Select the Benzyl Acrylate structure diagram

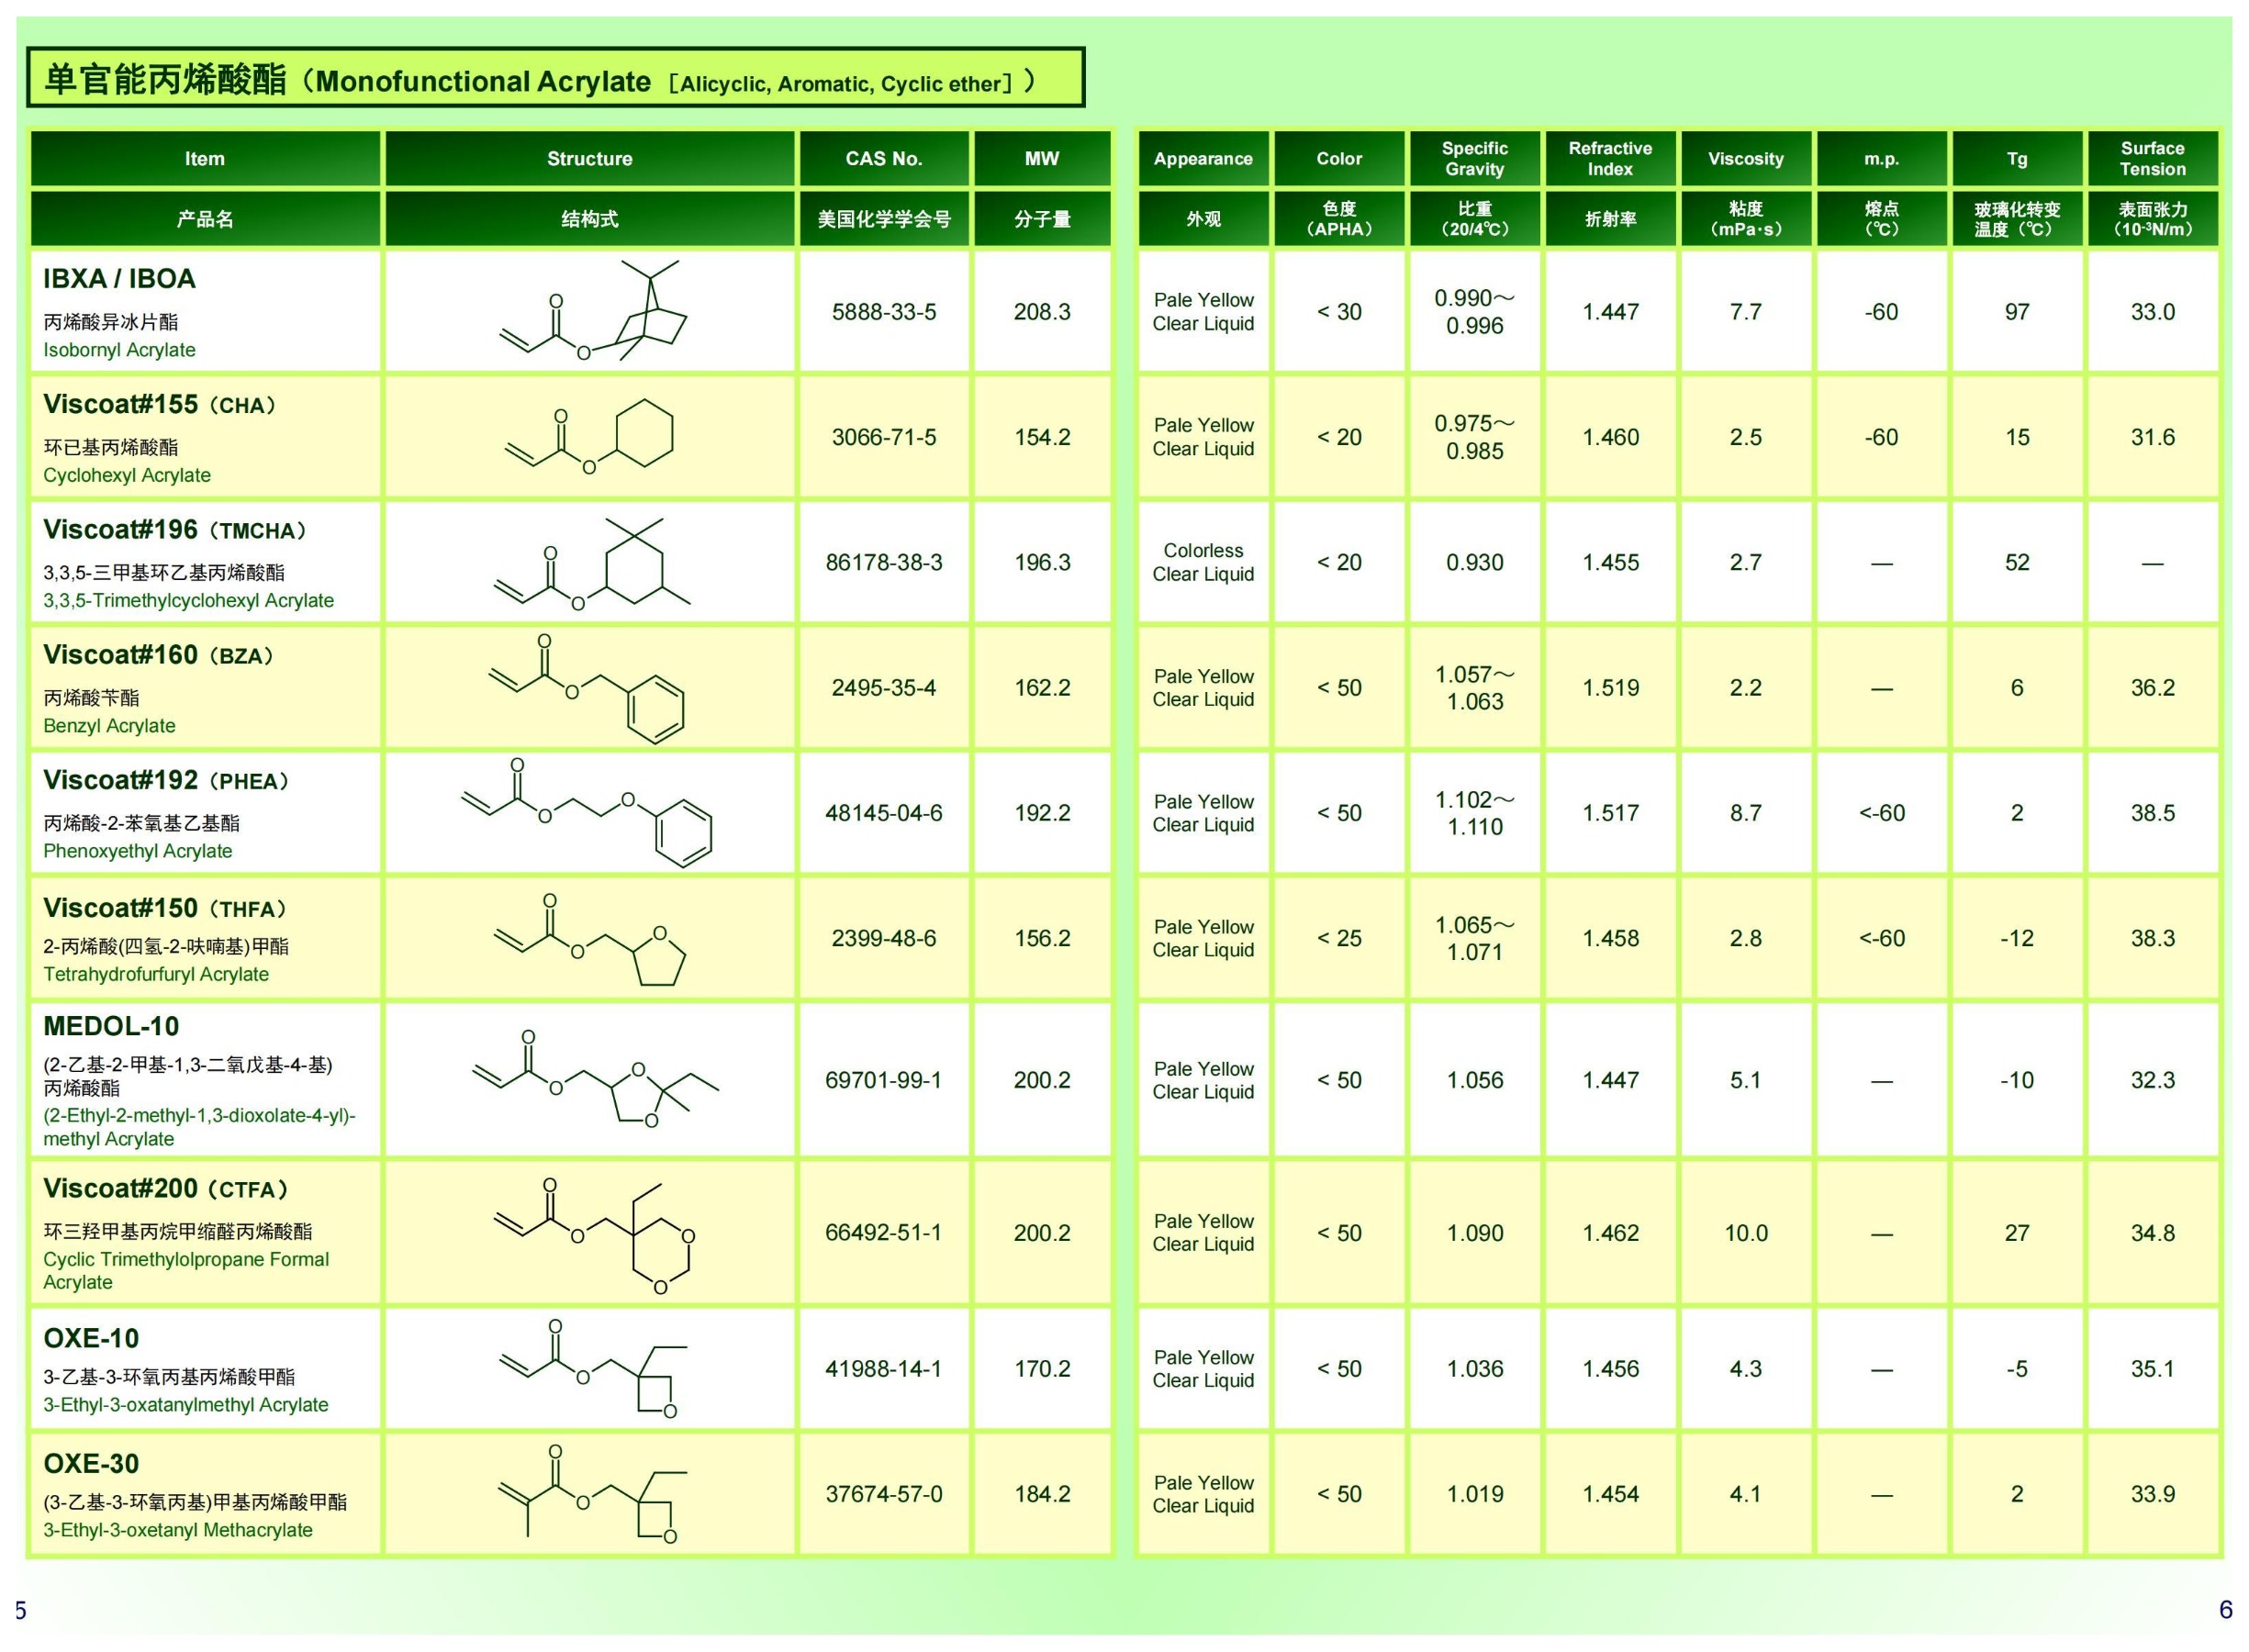[587, 688]
